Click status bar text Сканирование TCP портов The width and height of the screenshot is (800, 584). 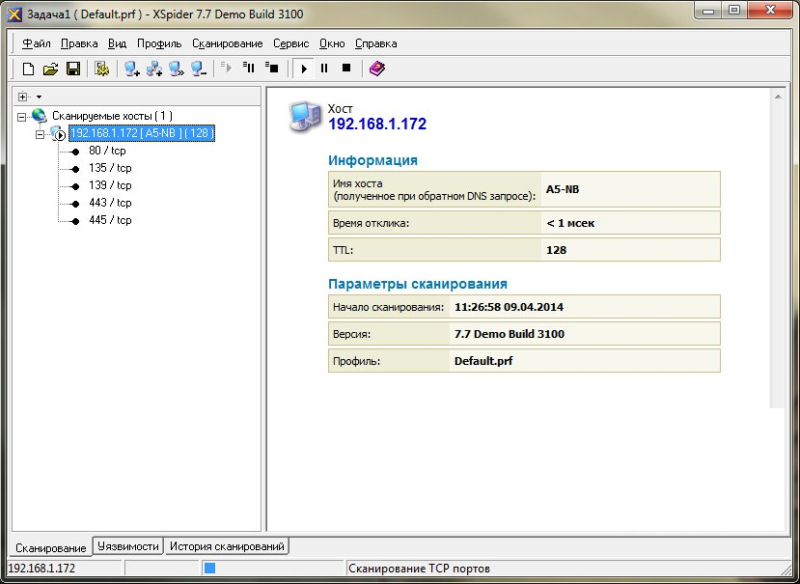point(419,568)
